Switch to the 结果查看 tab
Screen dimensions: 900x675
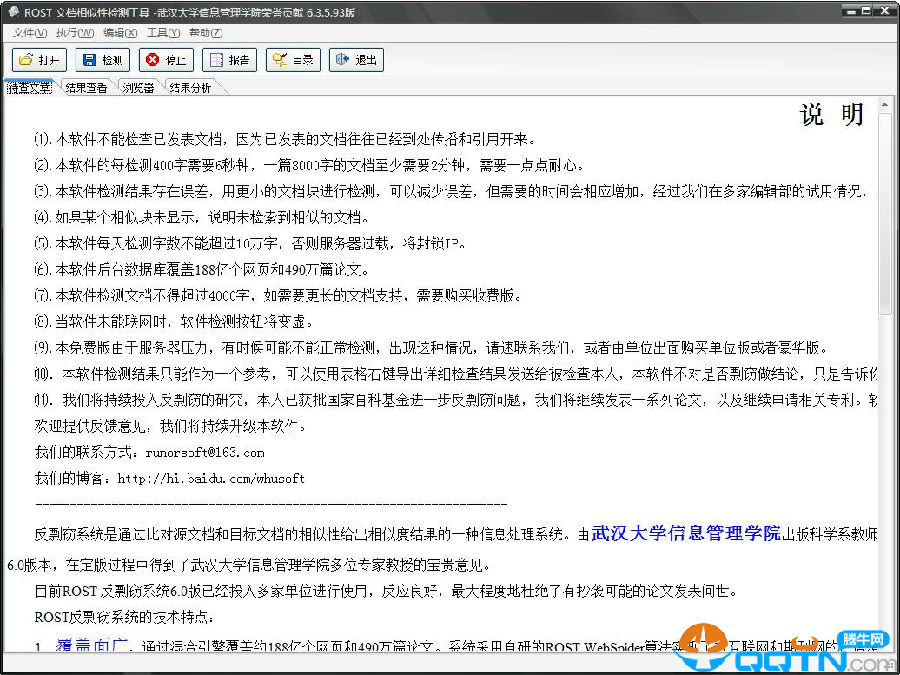(x=86, y=88)
